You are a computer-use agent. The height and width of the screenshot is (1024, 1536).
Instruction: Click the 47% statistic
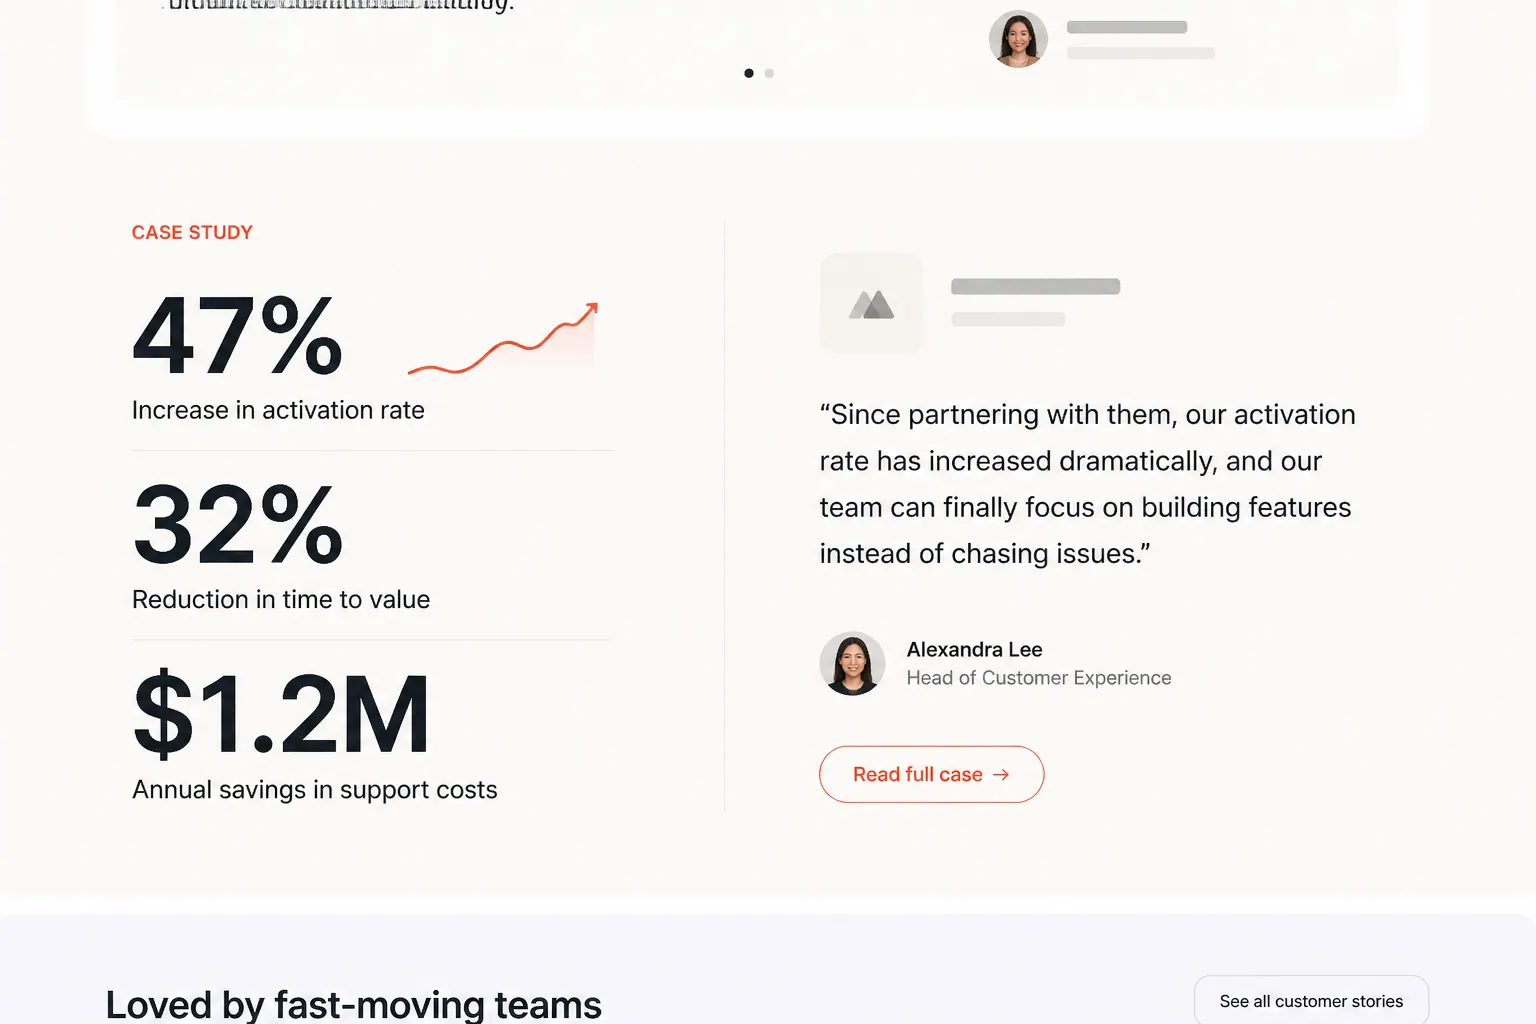coord(238,336)
